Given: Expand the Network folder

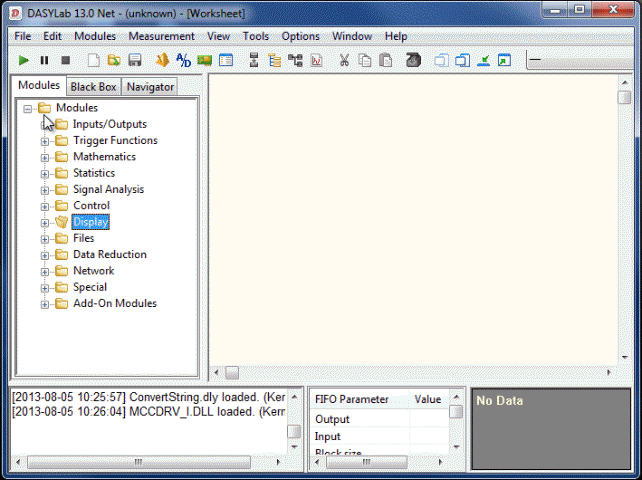Looking at the screenshot, I should coord(45,272).
